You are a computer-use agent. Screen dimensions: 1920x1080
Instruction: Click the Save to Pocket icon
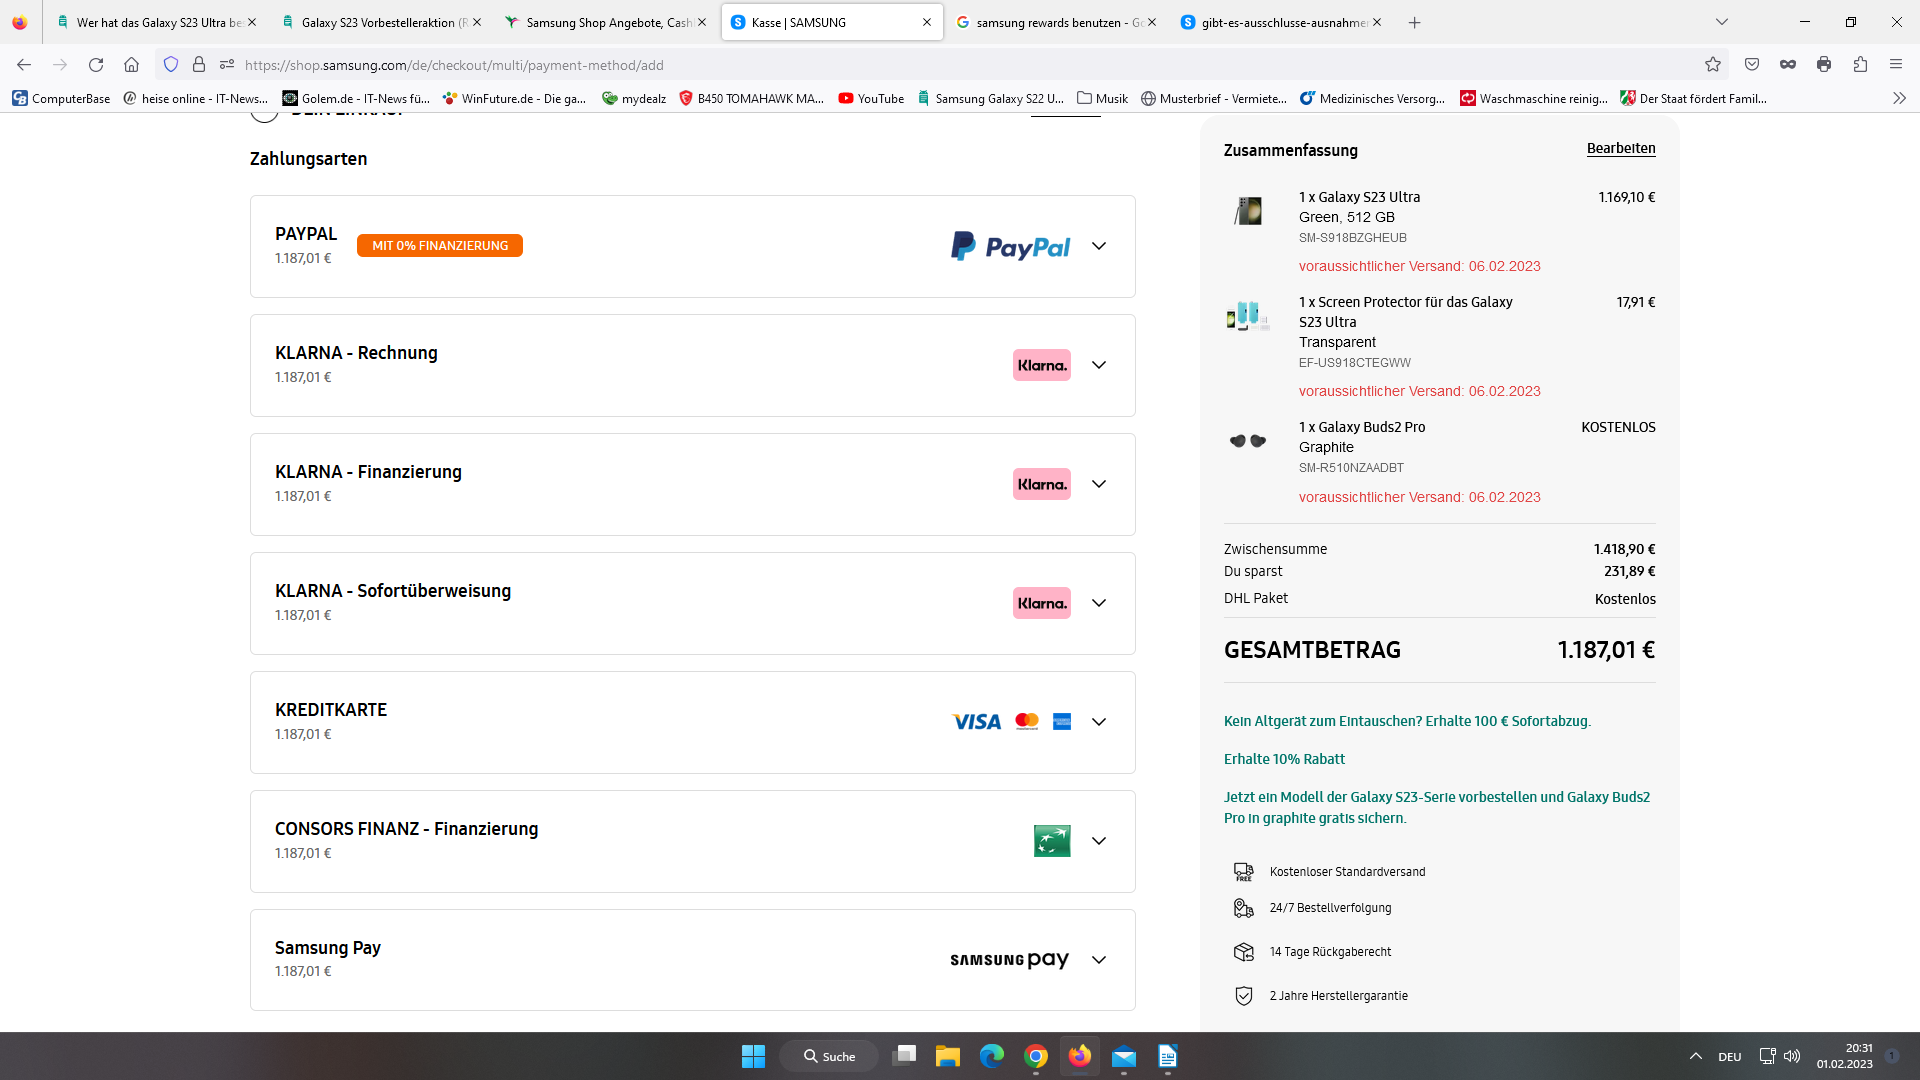tap(1752, 65)
